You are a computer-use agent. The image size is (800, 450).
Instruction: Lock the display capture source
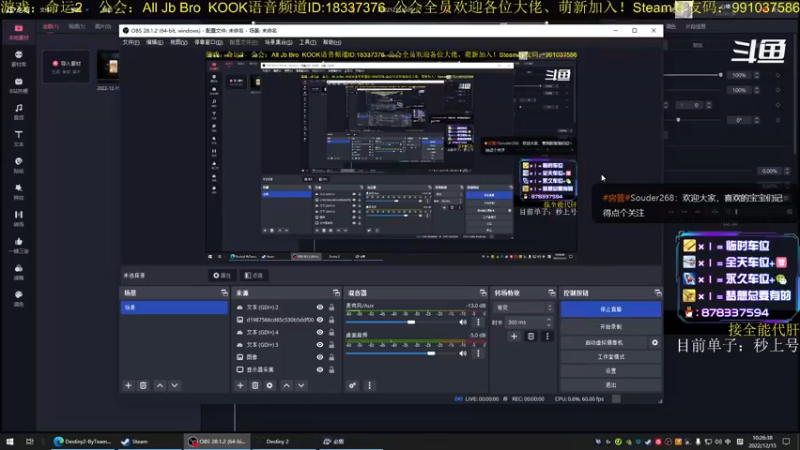click(332, 369)
